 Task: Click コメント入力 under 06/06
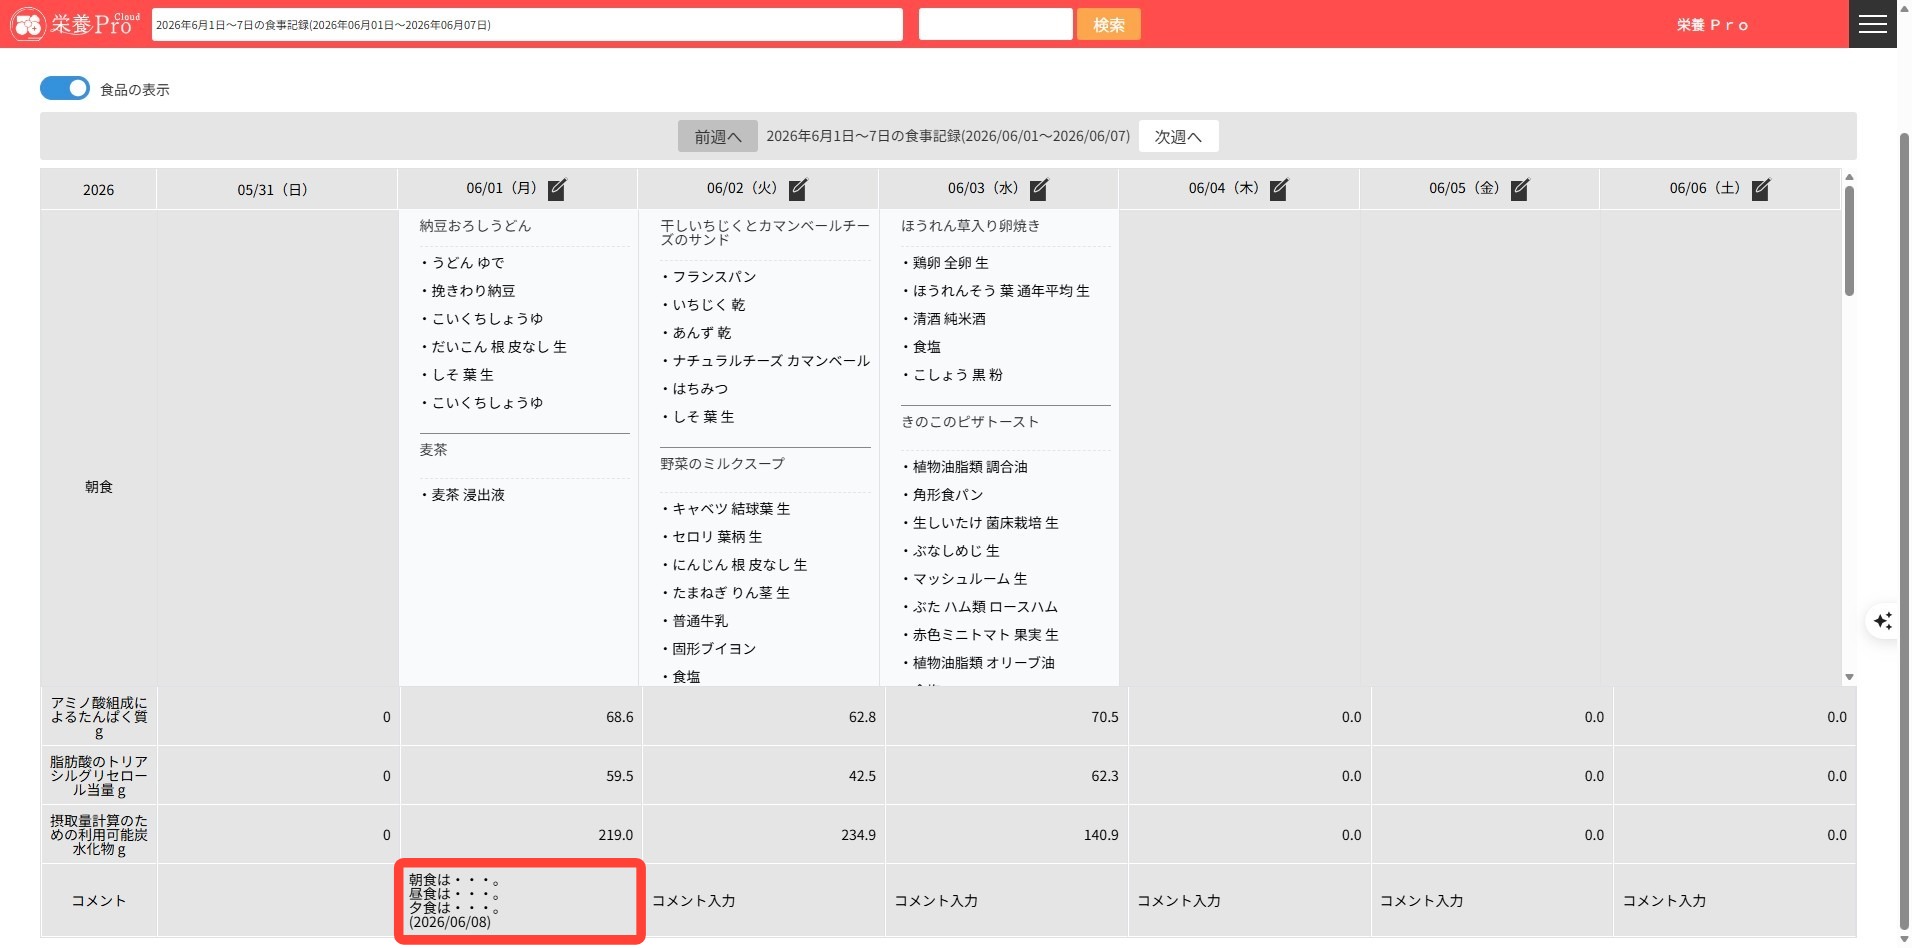(1664, 901)
